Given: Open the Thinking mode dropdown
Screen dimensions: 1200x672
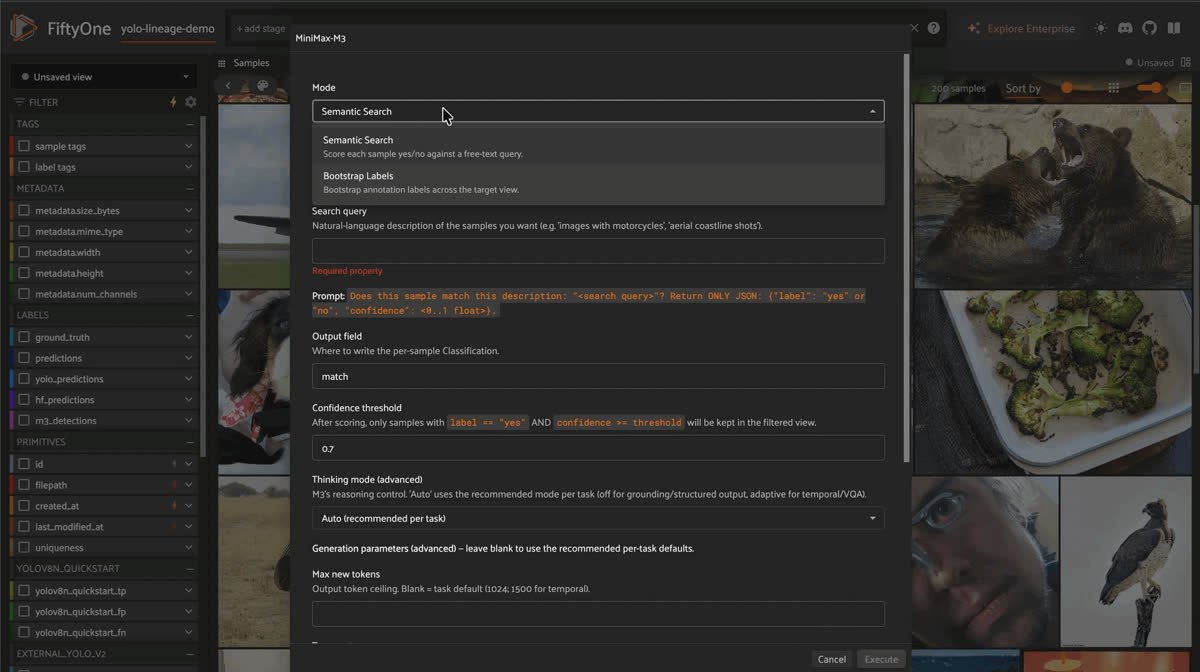Looking at the screenshot, I should [x=598, y=518].
